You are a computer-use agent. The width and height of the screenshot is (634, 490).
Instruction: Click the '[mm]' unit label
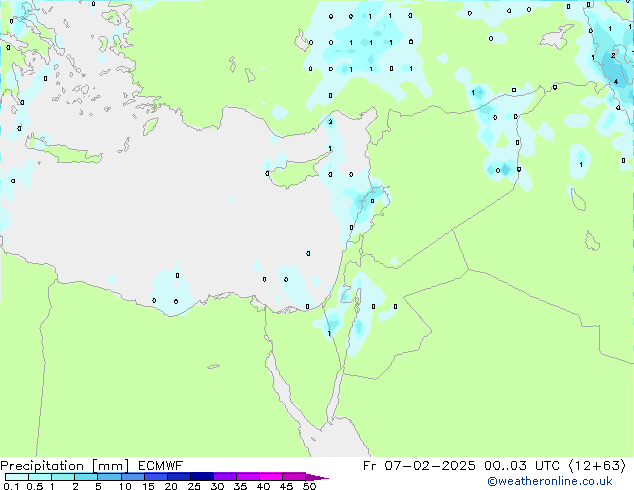click(x=110, y=466)
